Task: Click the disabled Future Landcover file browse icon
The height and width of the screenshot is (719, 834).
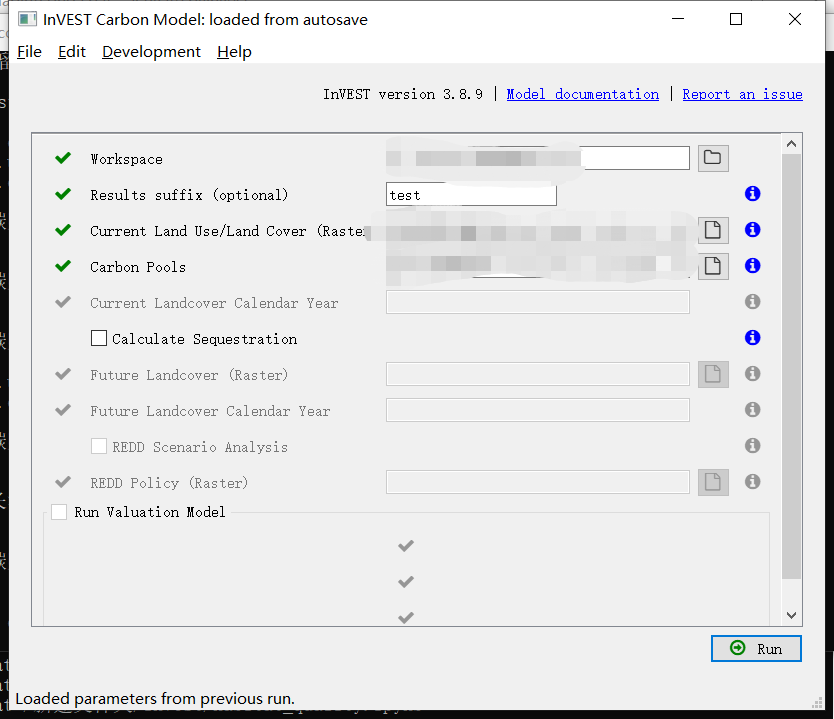Action: click(713, 374)
